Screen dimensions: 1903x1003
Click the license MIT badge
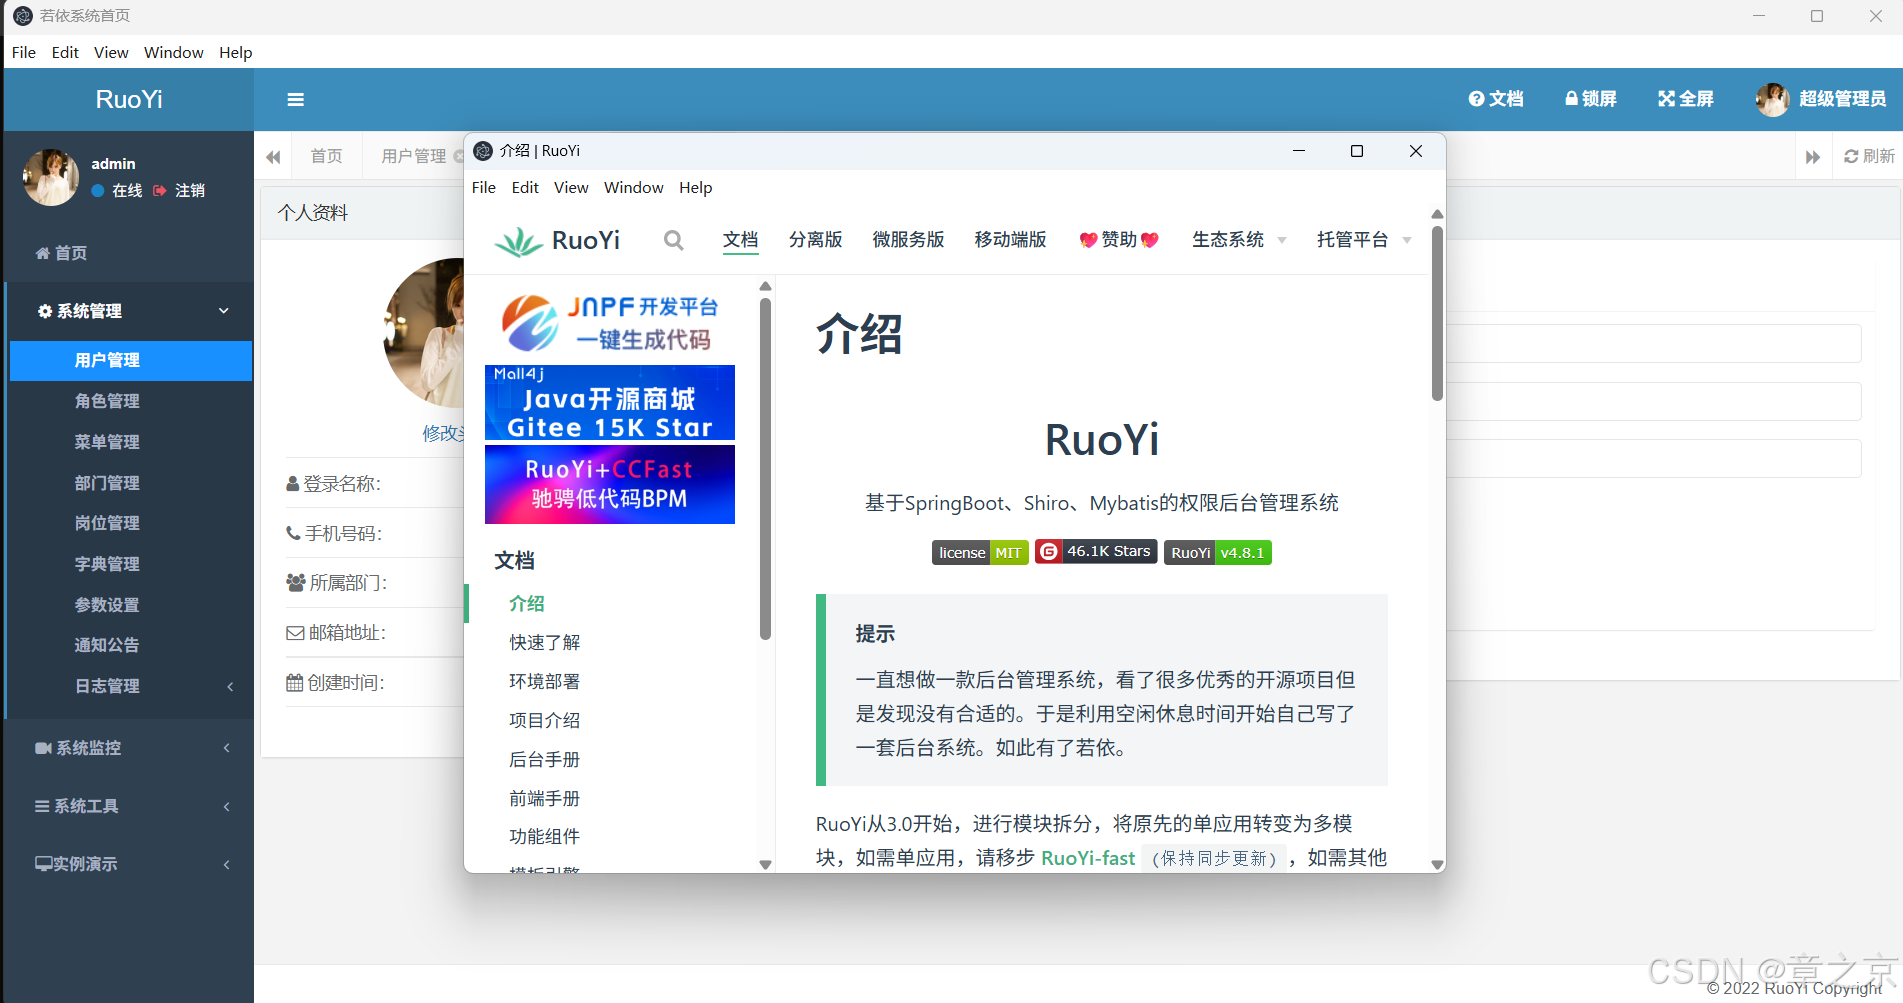point(980,553)
